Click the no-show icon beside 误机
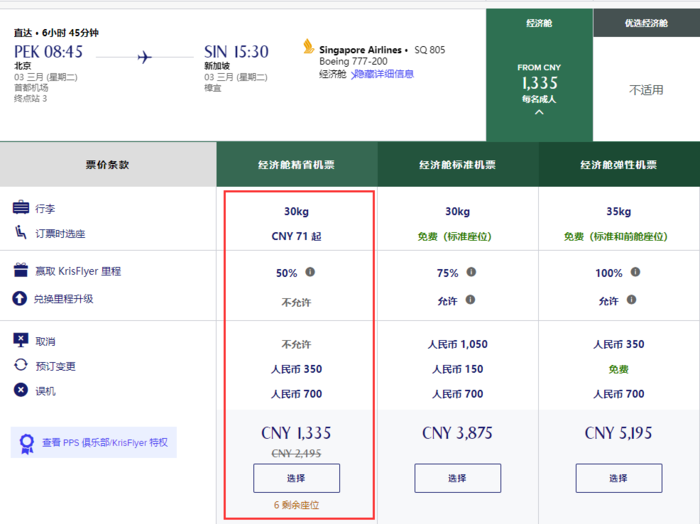Image resolution: width=700 pixels, height=524 pixels. point(21,390)
